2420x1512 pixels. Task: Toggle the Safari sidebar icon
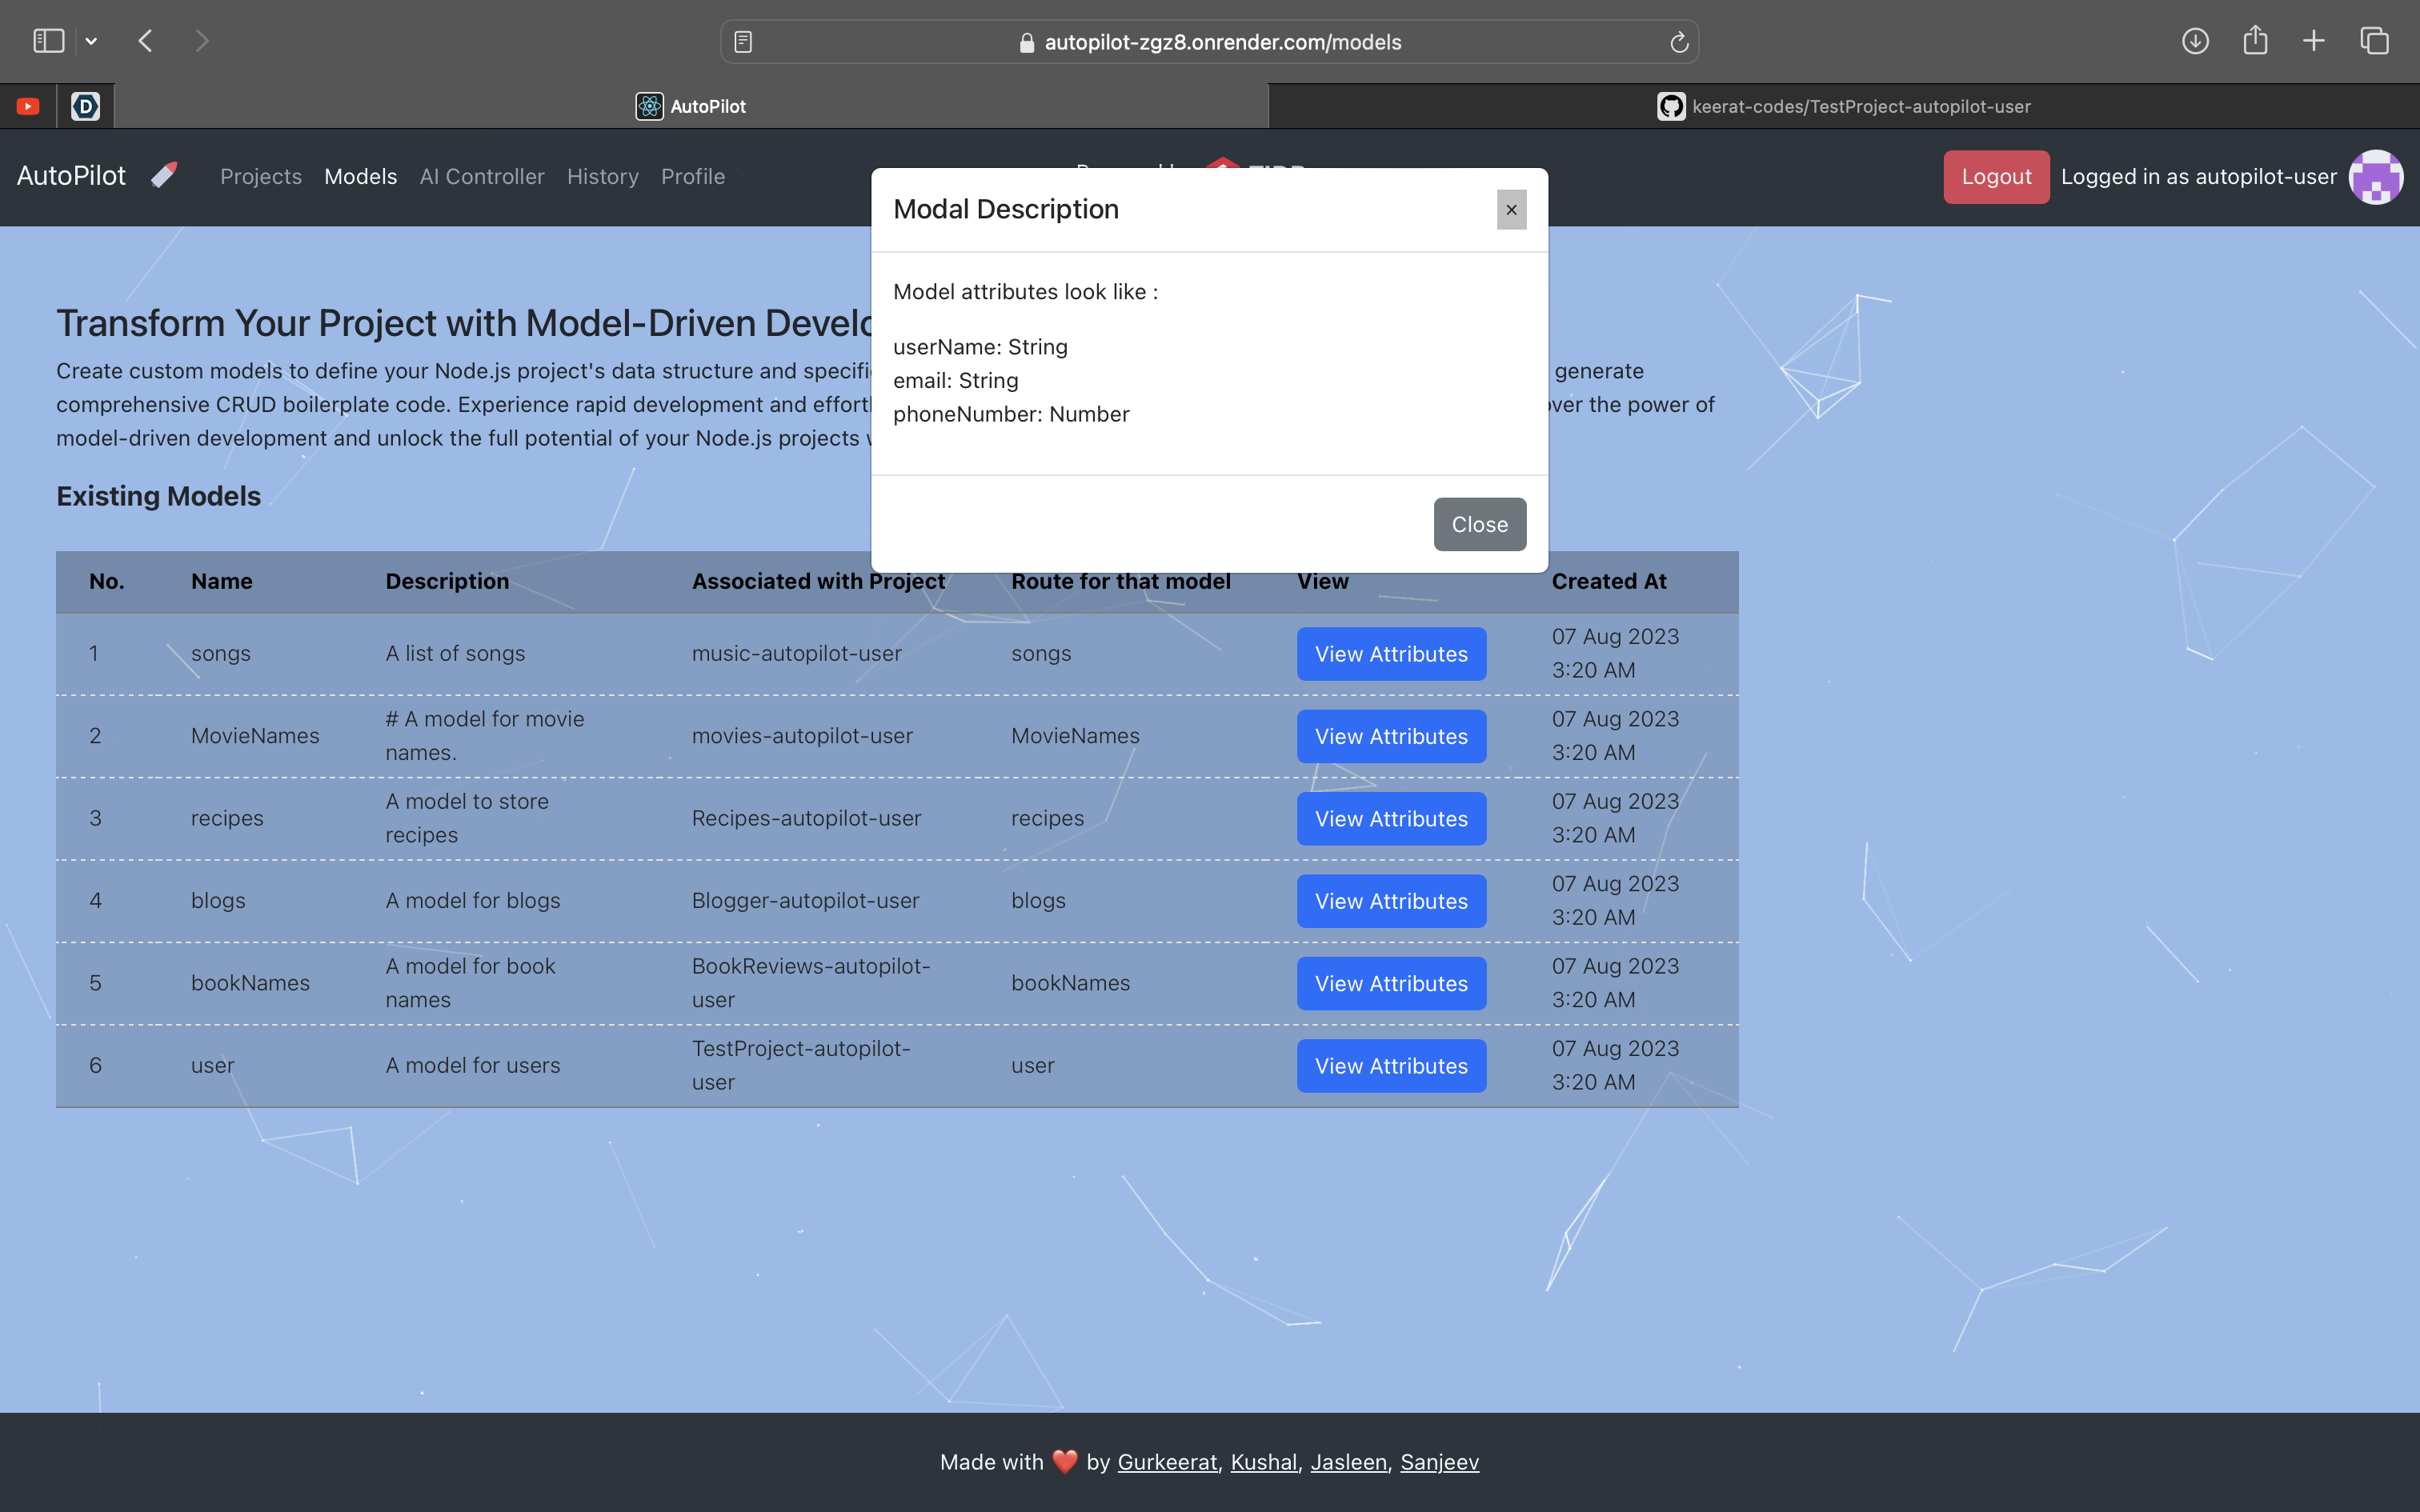(48, 41)
